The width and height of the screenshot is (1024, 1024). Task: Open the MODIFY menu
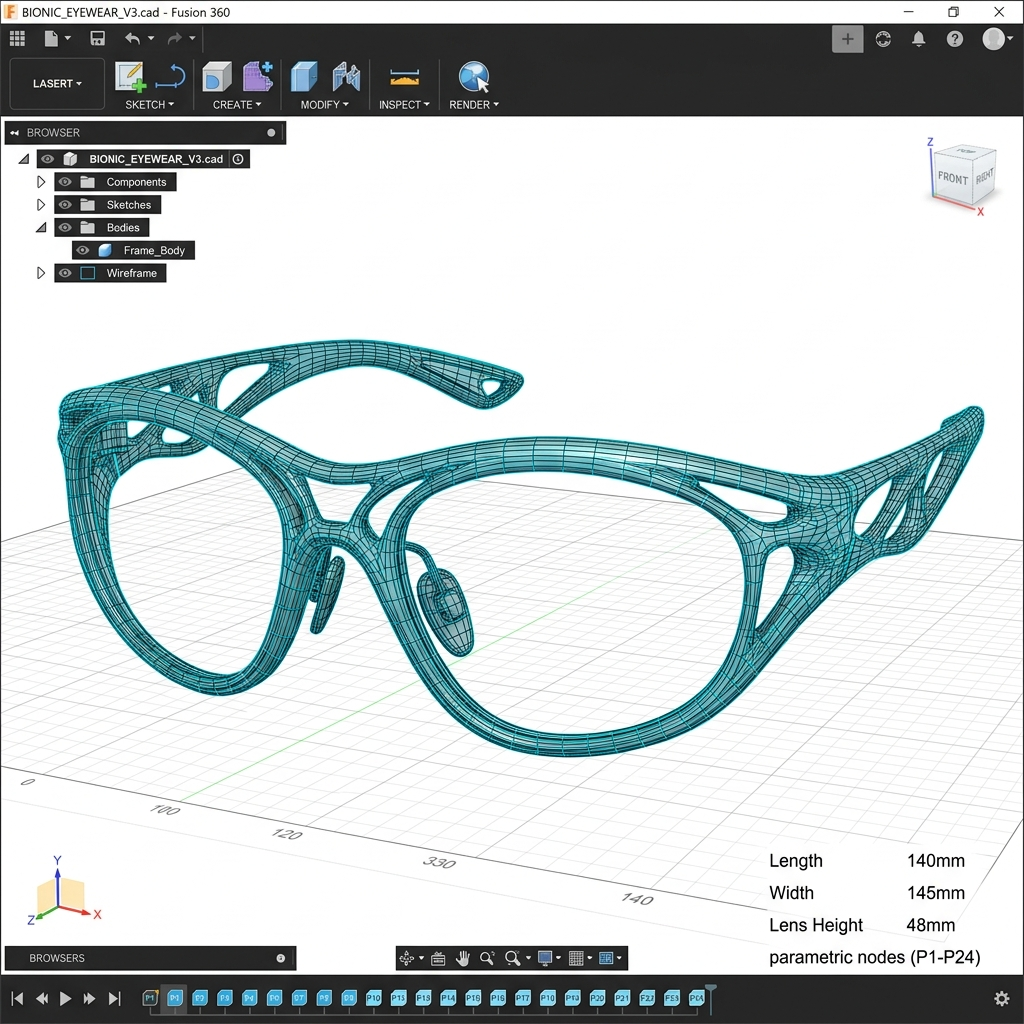tap(325, 104)
